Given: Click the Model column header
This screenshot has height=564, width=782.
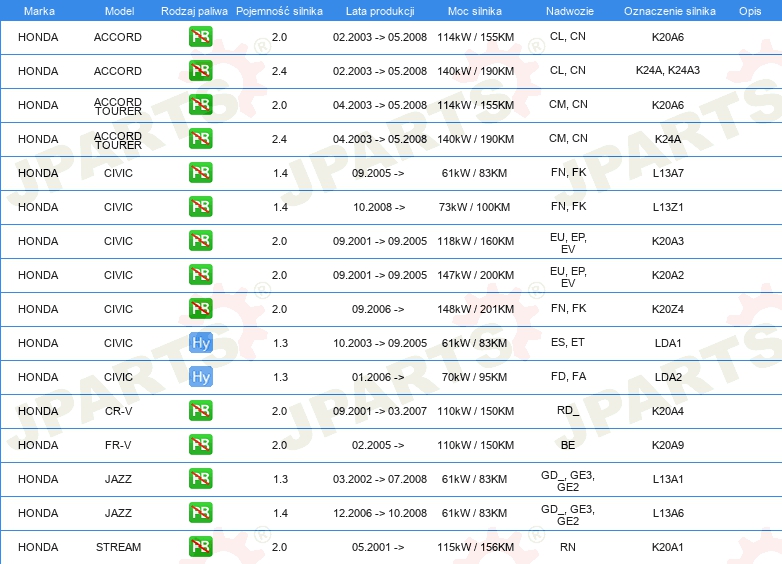Looking at the screenshot, I should (119, 11).
